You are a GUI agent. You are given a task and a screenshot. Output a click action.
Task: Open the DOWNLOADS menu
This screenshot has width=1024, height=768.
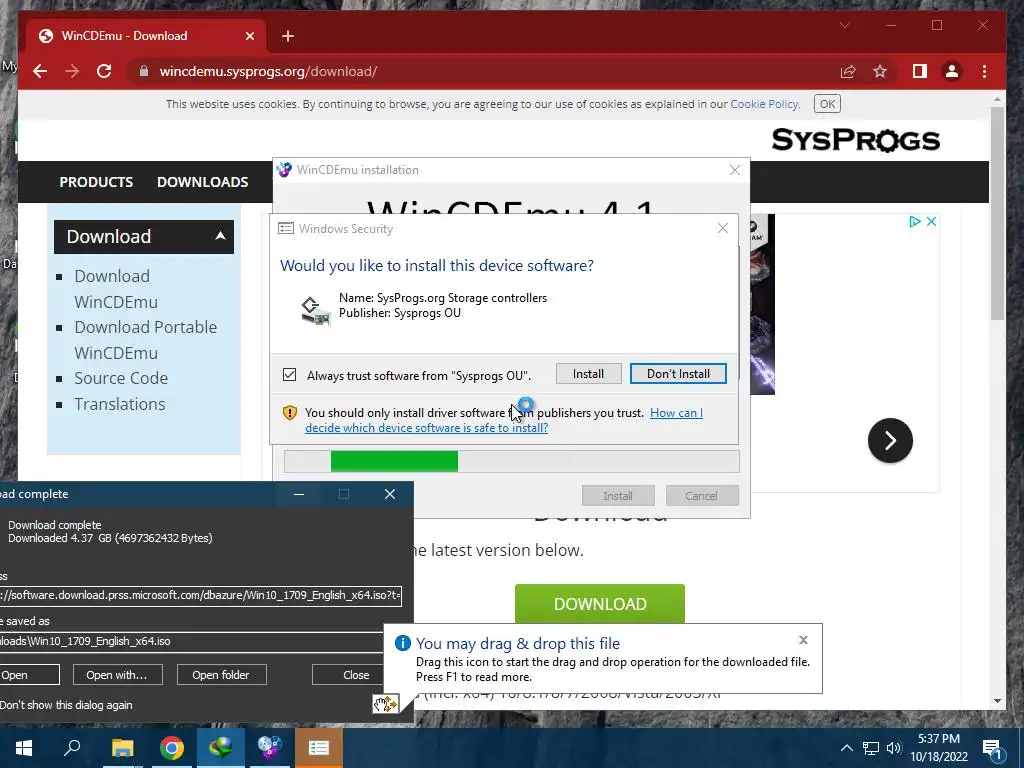coord(202,182)
